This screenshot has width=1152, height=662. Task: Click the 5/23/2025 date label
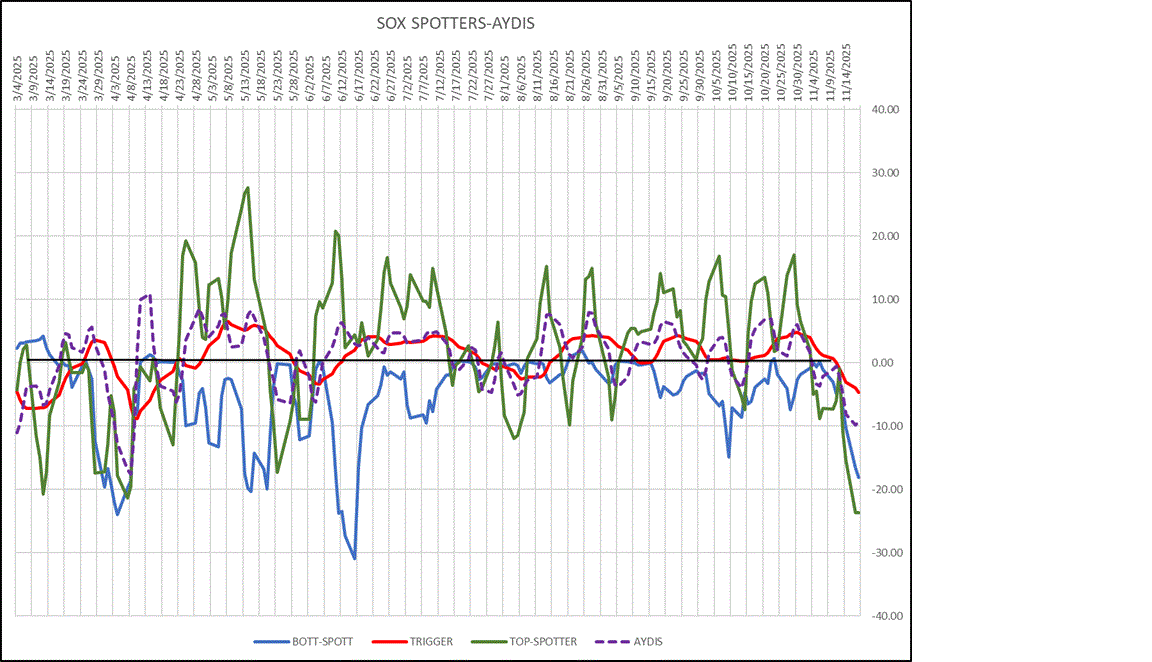(x=278, y=76)
